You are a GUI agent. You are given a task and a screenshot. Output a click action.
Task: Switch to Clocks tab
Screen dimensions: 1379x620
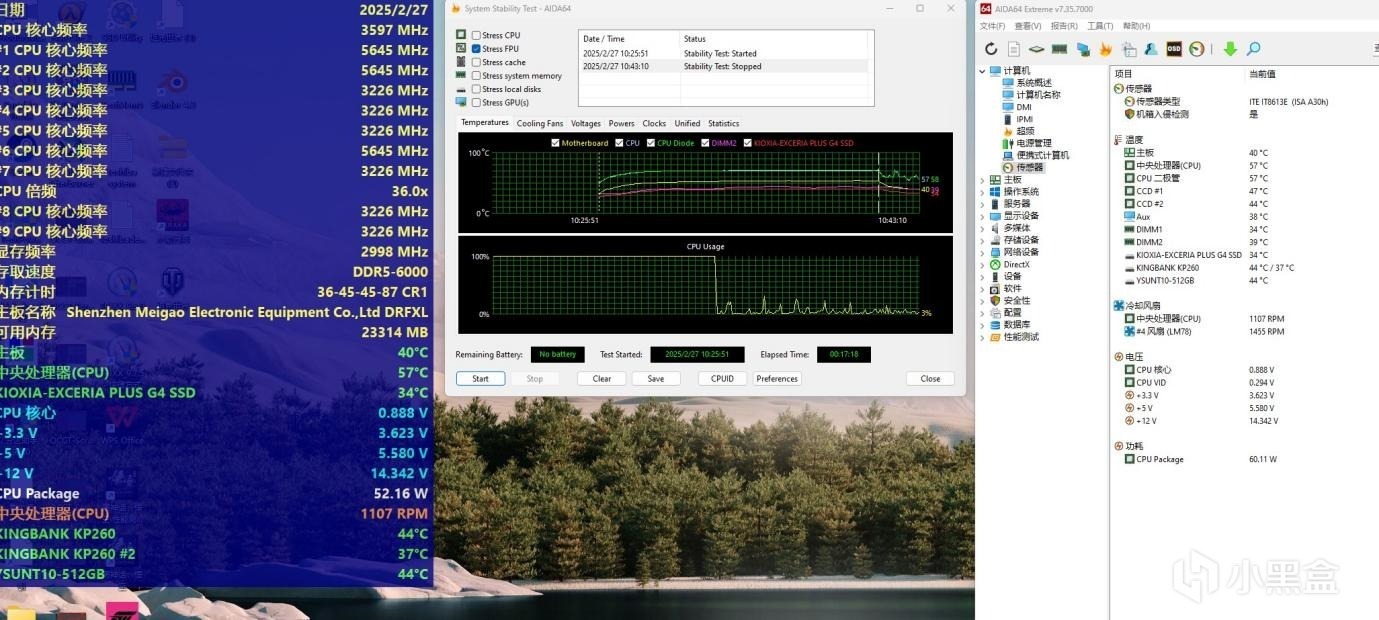tap(654, 123)
